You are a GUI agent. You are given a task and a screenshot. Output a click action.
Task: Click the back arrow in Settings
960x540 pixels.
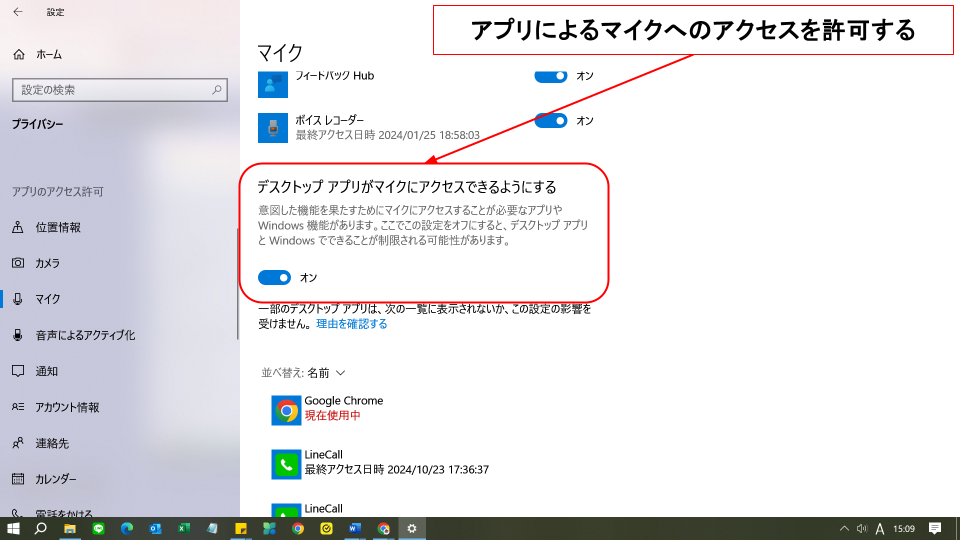point(18,12)
